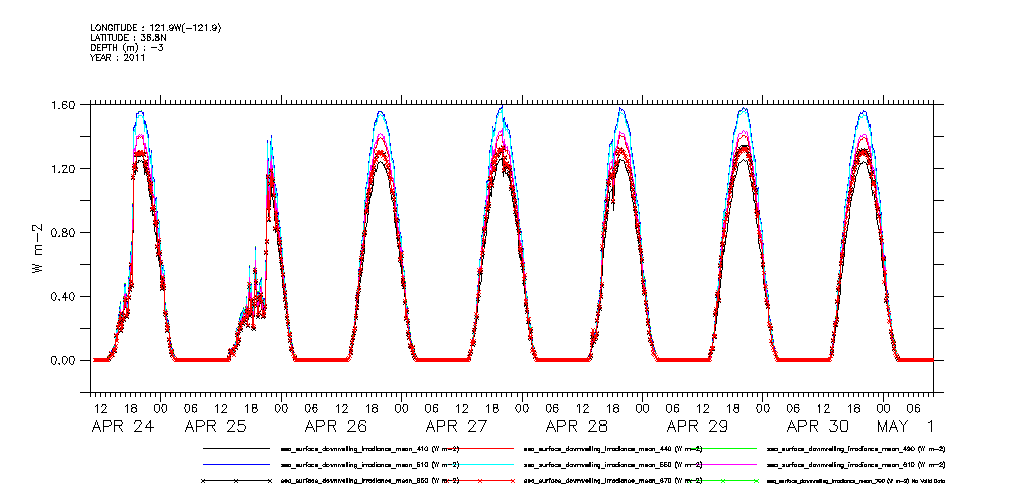Click legend label beside black x-marked line
Image resolution: width=1009 pixels, height=504 pixels.
click(x=370, y=481)
